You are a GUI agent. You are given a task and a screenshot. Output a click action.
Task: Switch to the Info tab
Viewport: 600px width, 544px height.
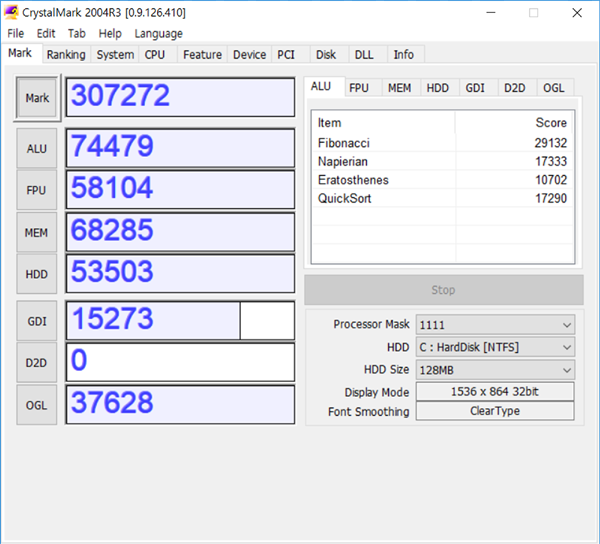click(404, 55)
